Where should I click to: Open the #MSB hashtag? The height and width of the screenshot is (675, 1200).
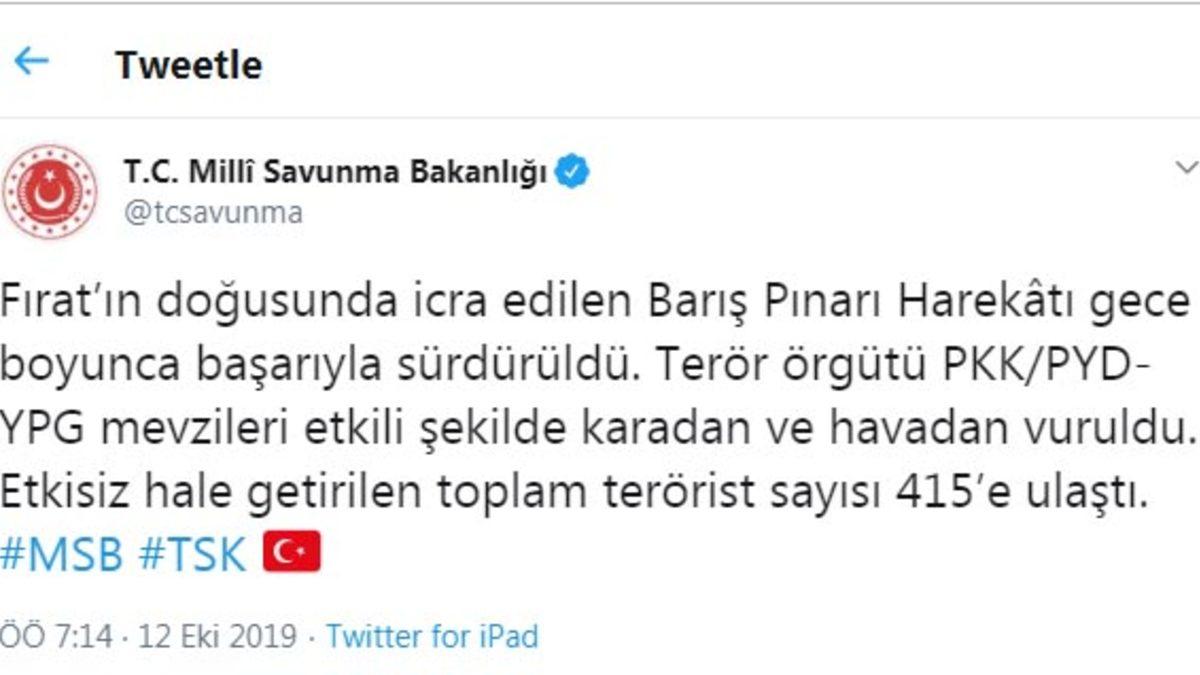pyautogui.click(x=61, y=555)
